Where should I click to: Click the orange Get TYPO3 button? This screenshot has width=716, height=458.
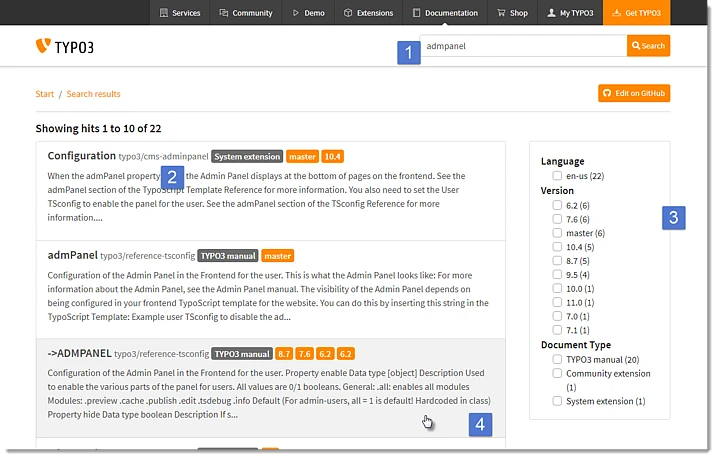pyautogui.click(x=636, y=13)
